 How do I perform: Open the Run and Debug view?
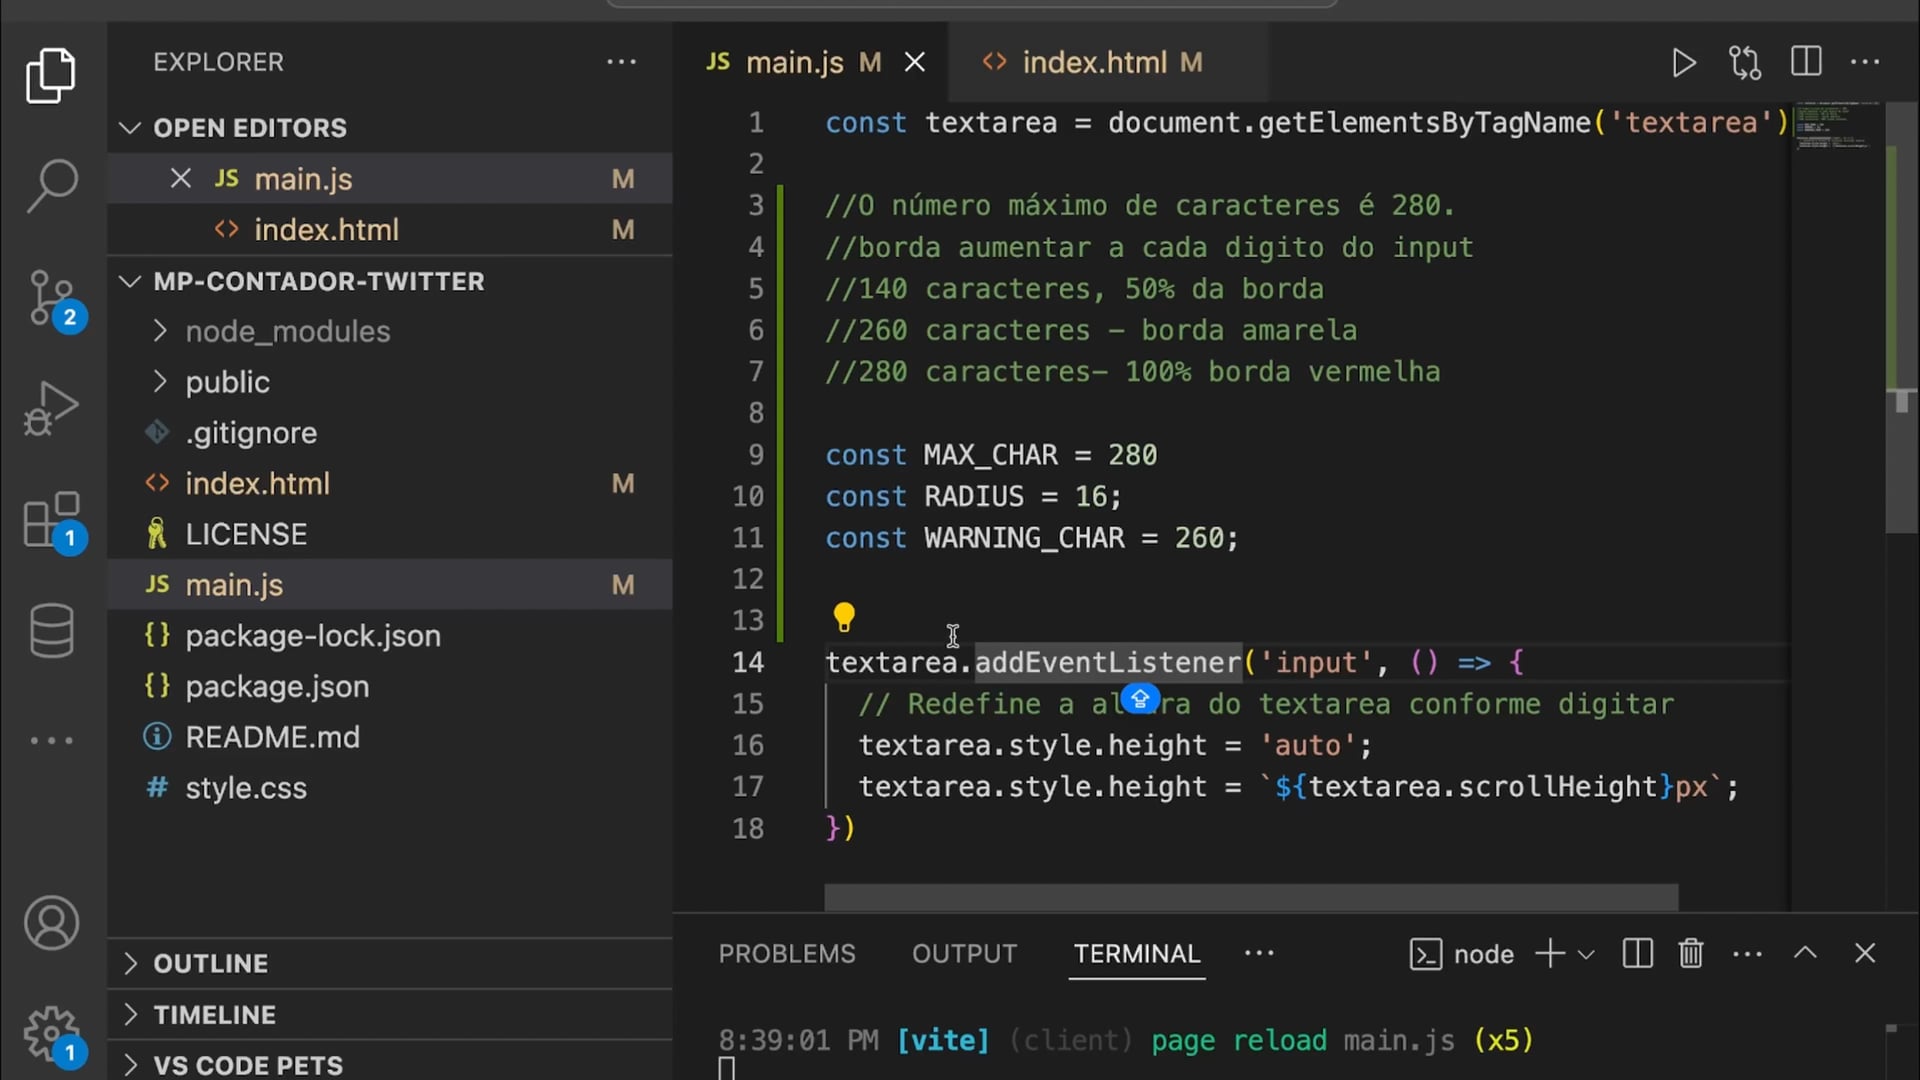point(51,408)
